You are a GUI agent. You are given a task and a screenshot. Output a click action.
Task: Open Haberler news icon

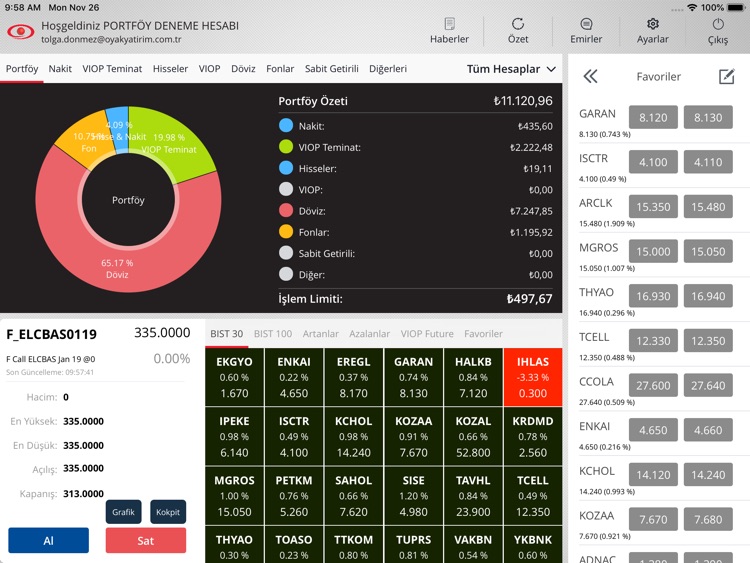[449, 24]
